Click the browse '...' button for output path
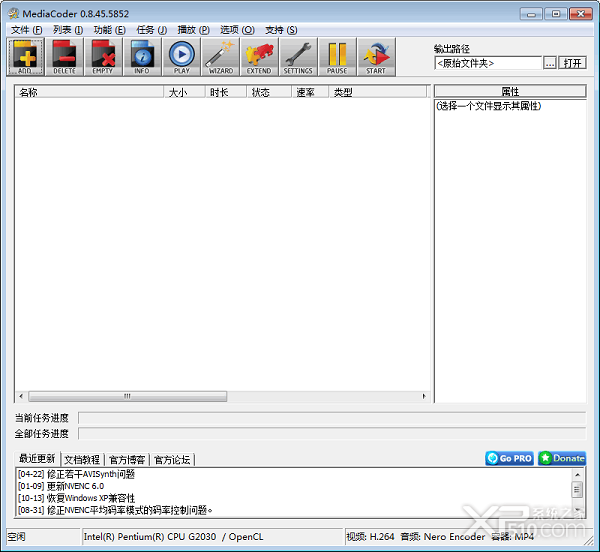The height and width of the screenshot is (552, 600). coord(550,63)
